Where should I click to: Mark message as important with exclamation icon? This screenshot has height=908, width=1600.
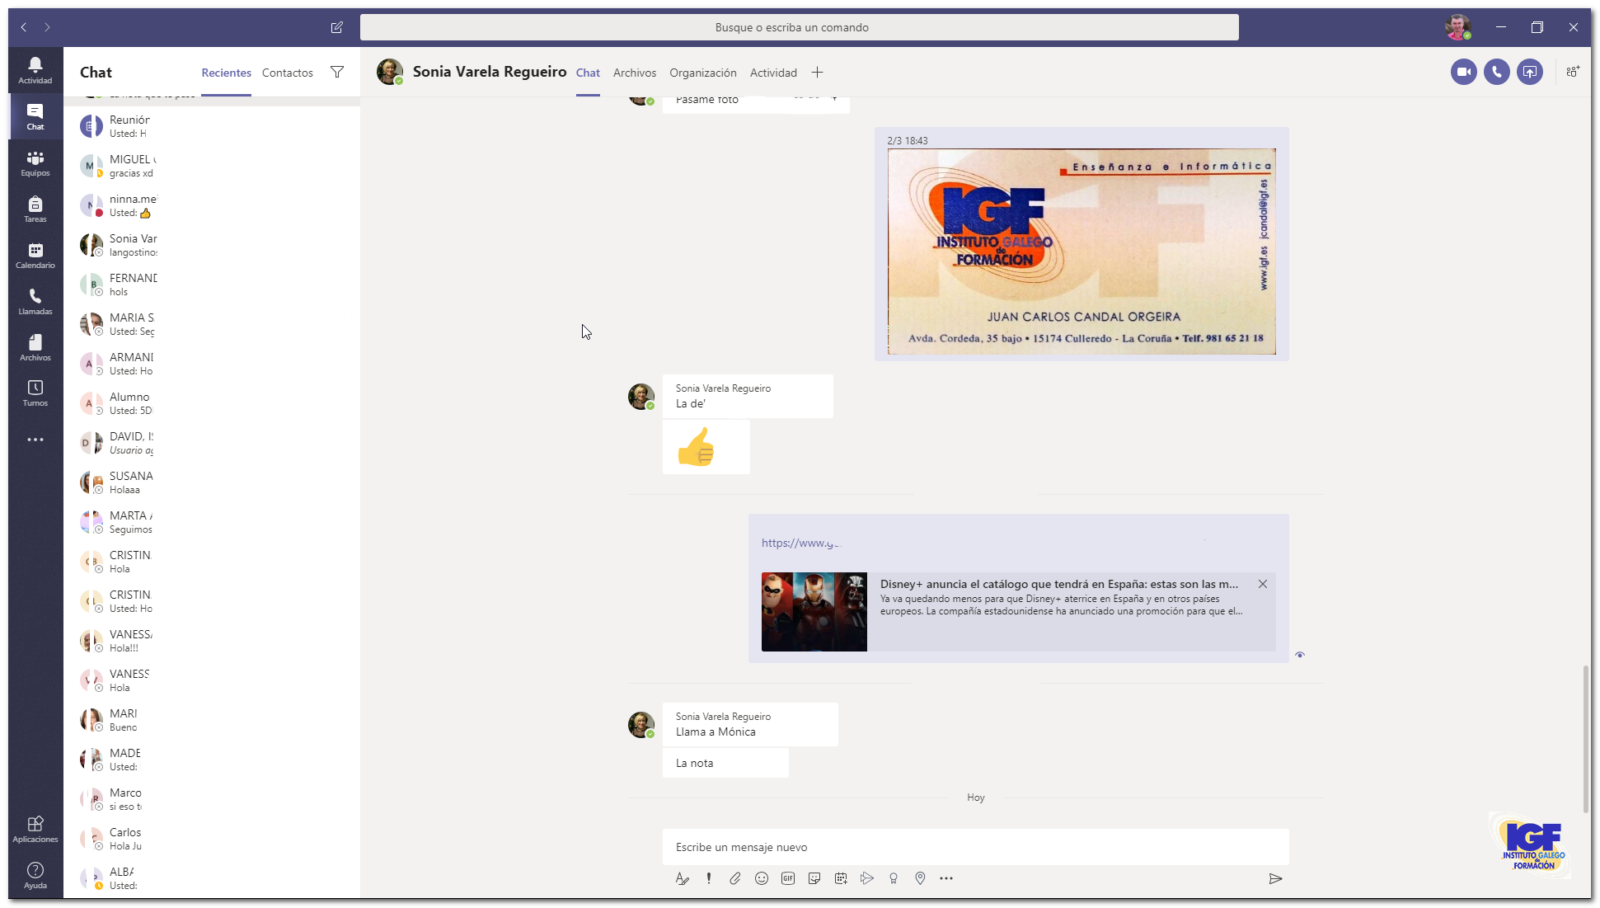[x=709, y=878]
